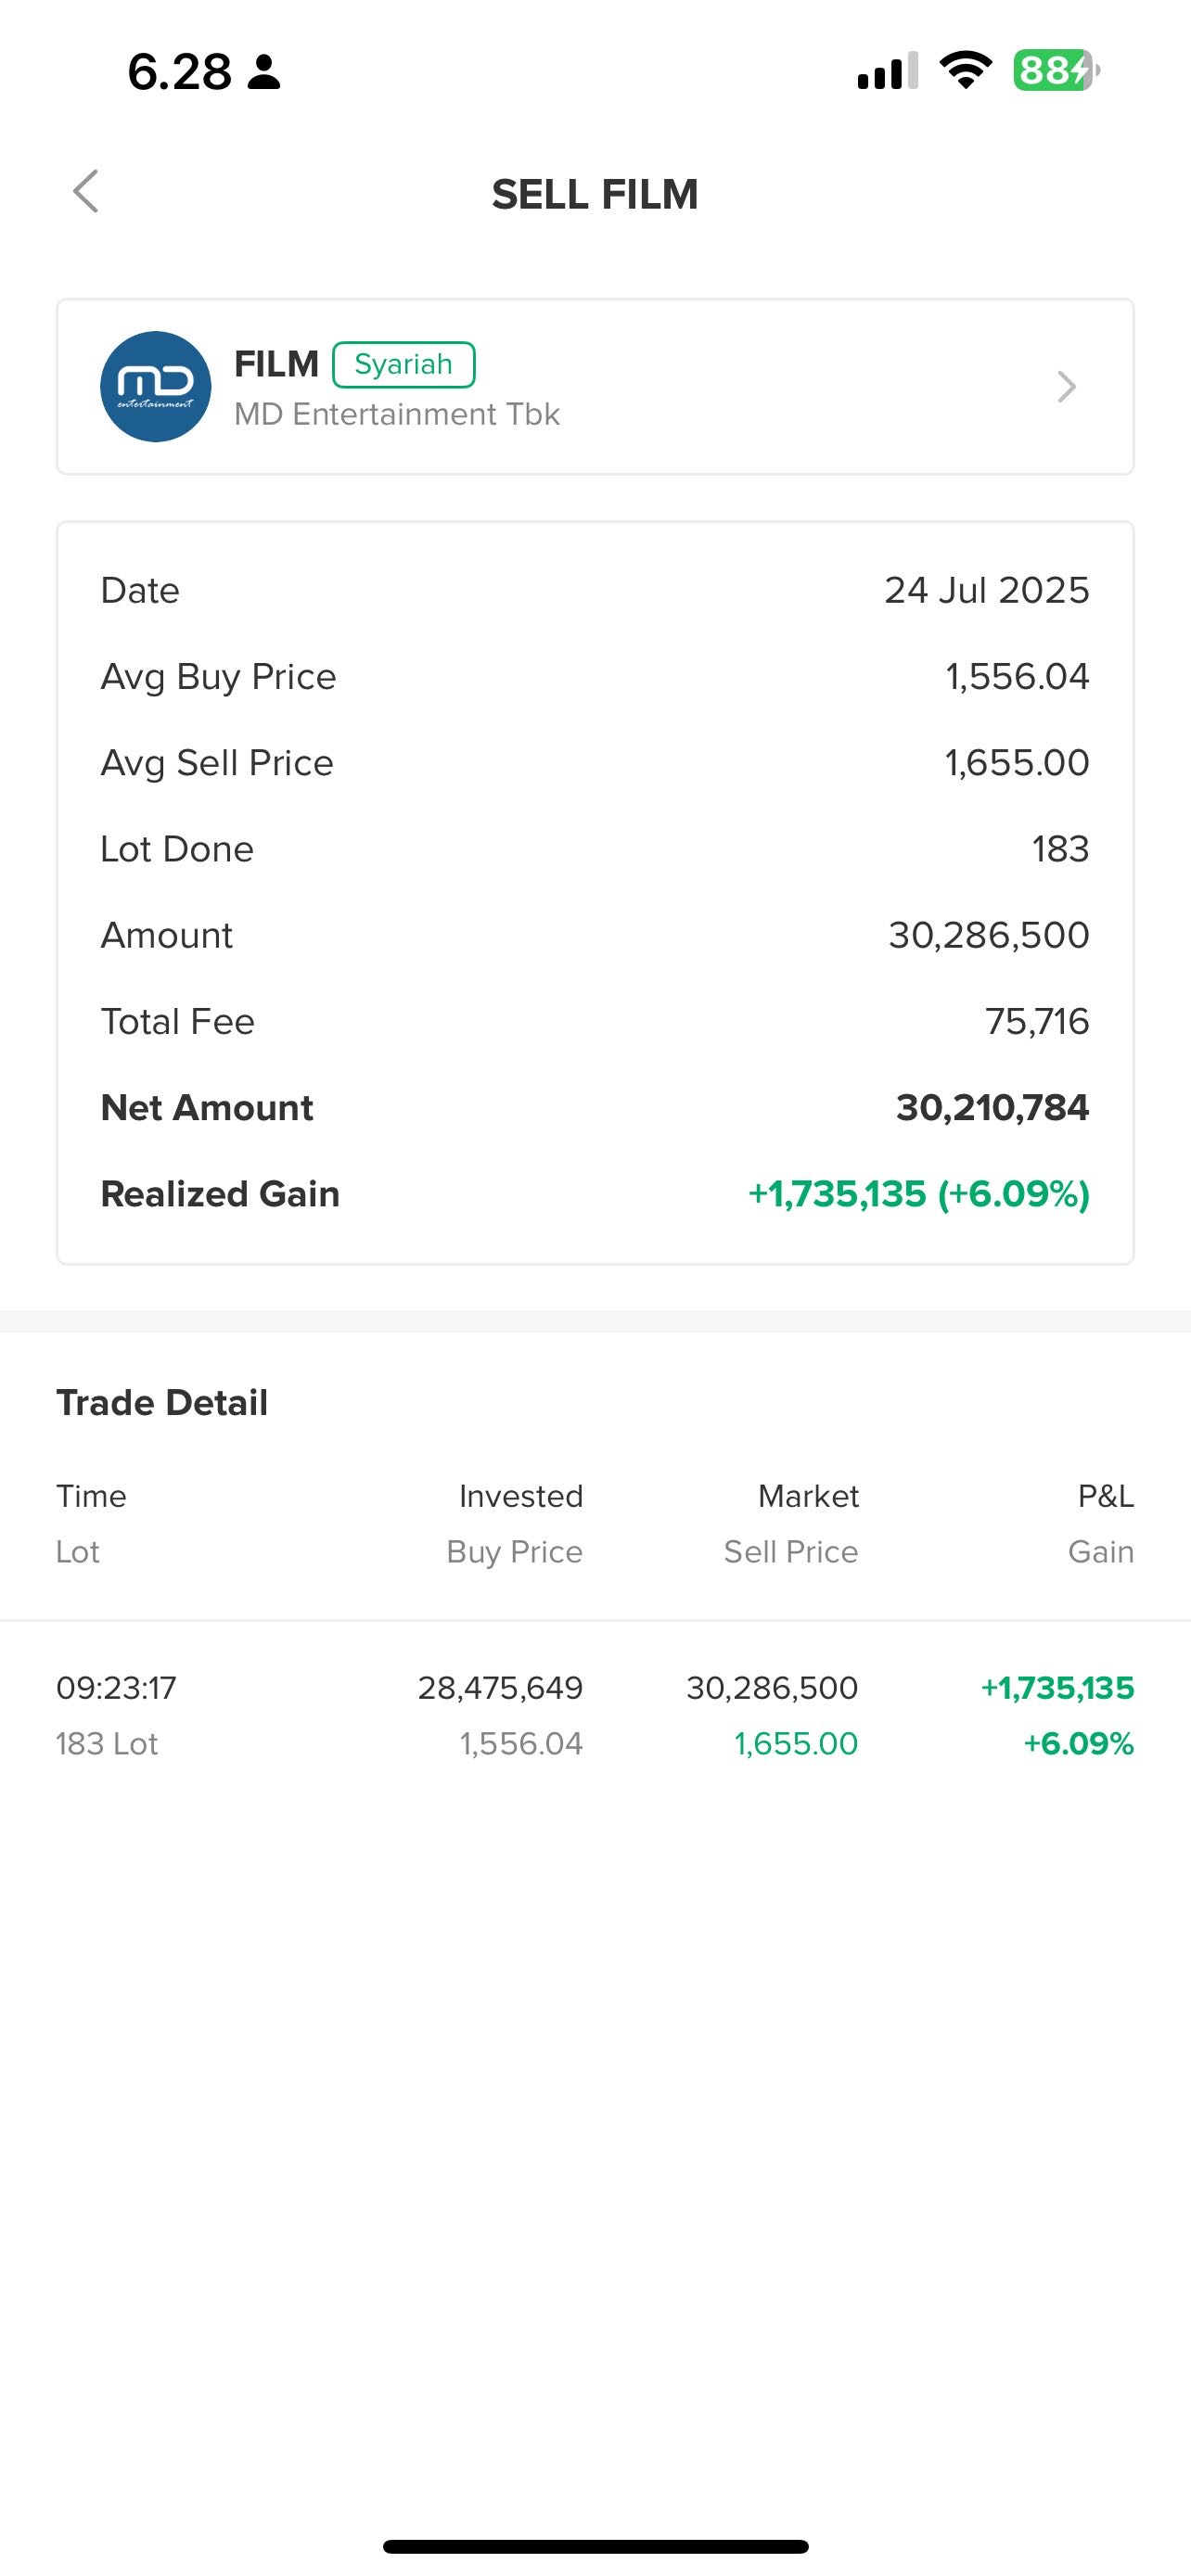The width and height of the screenshot is (1191, 2576).
Task: Select the Realized Gain value
Action: [x=918, y=1194]
